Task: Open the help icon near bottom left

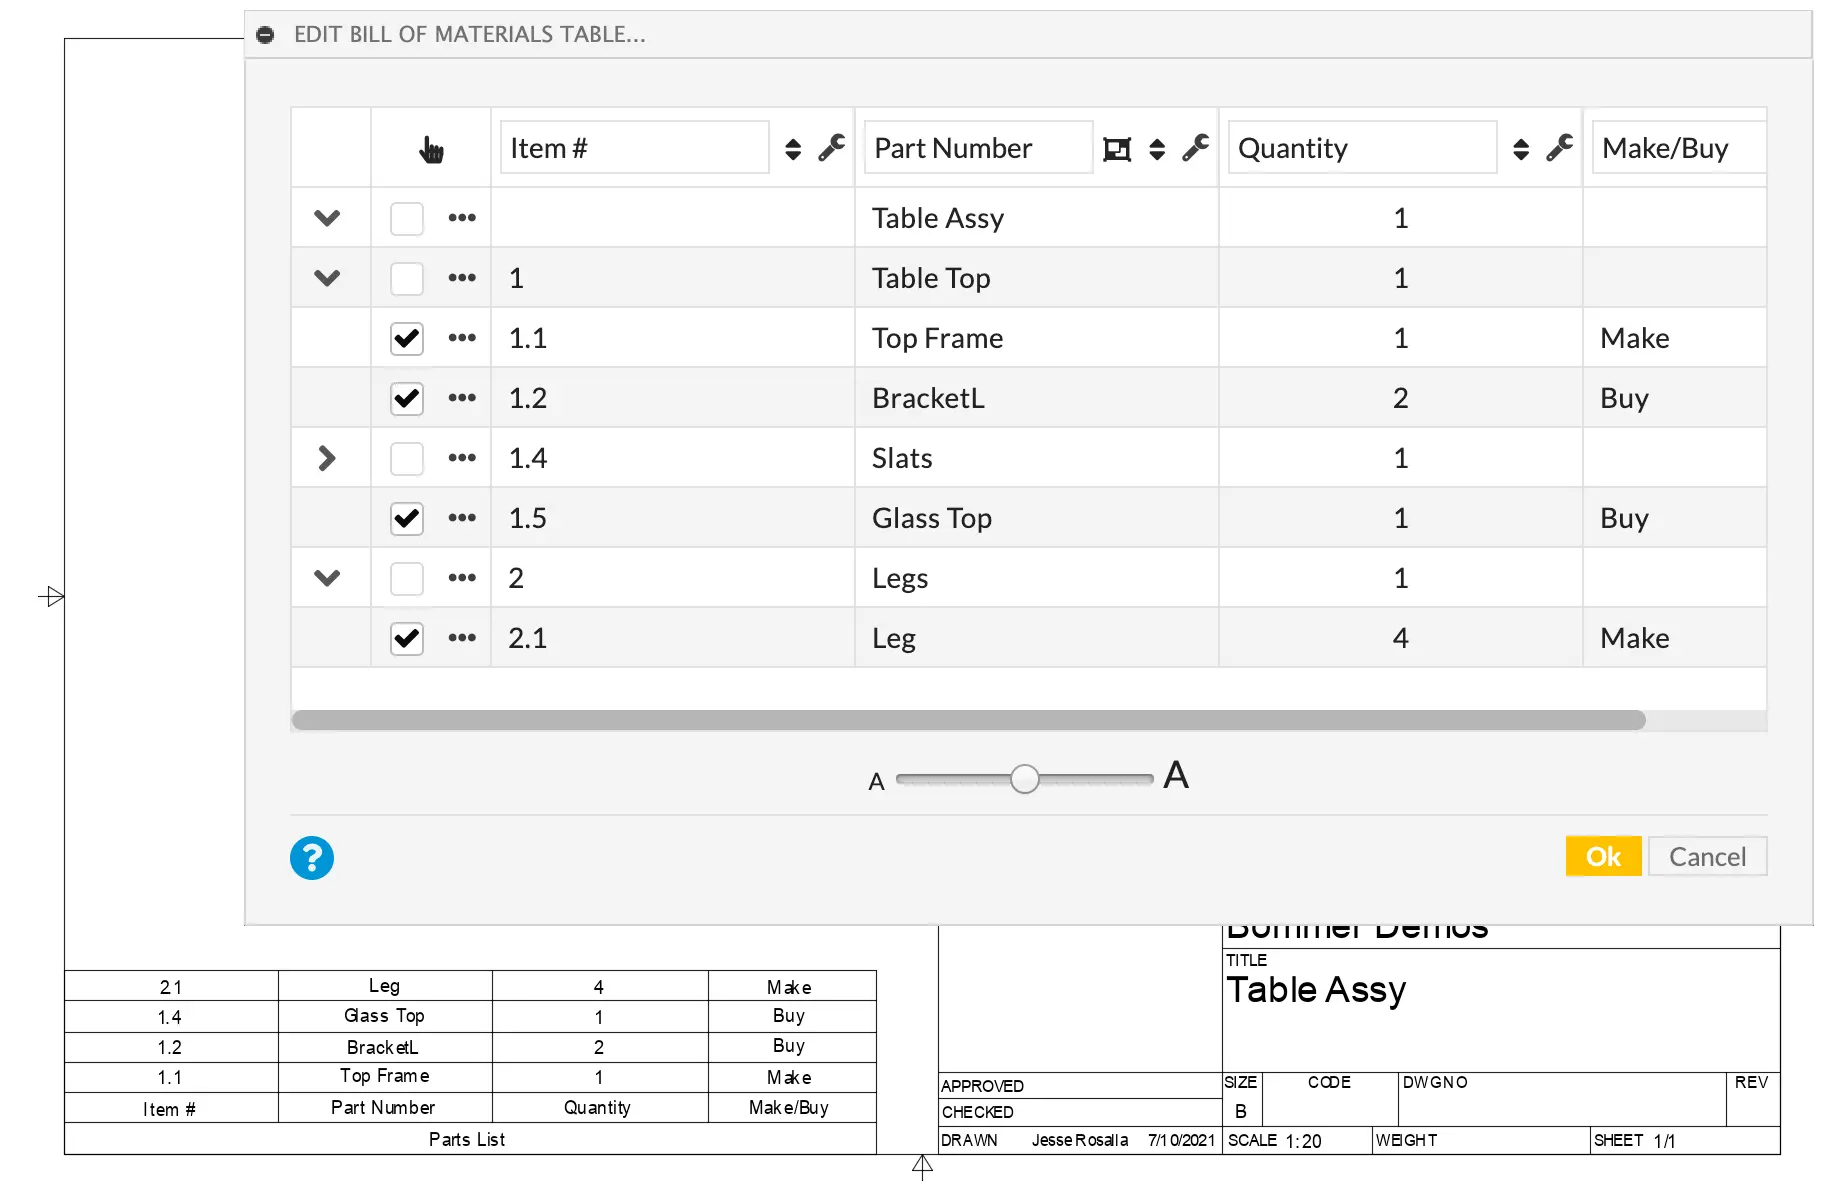Action: pos(311,857)
